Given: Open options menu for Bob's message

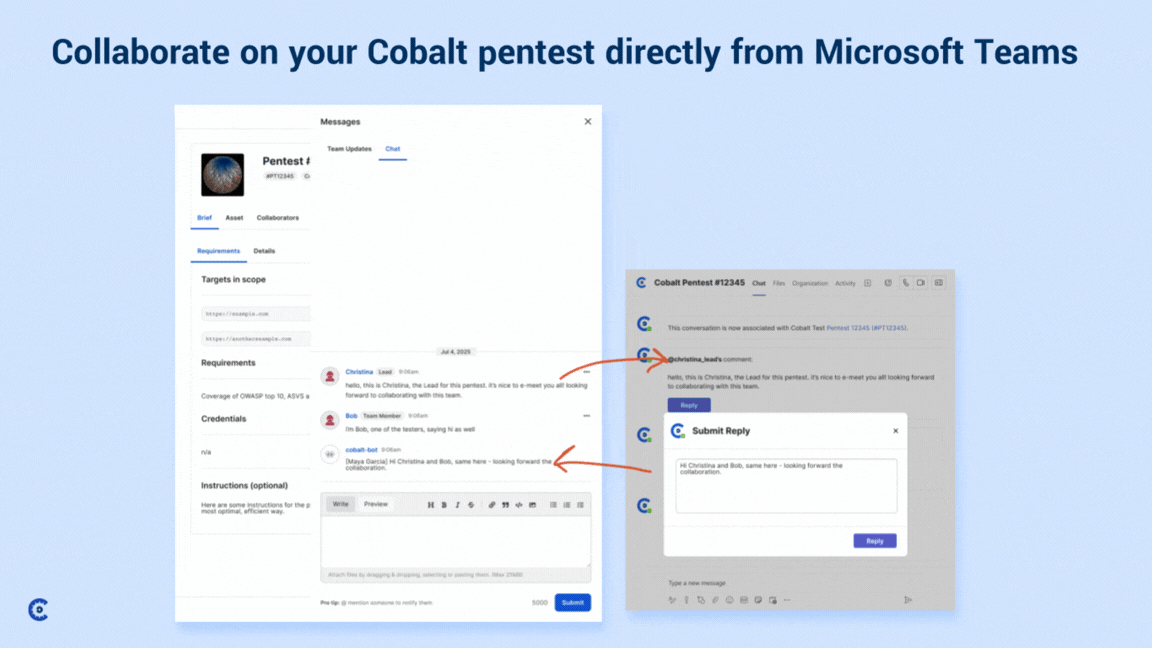Looking at the screenshot, I should coord(586,416).
